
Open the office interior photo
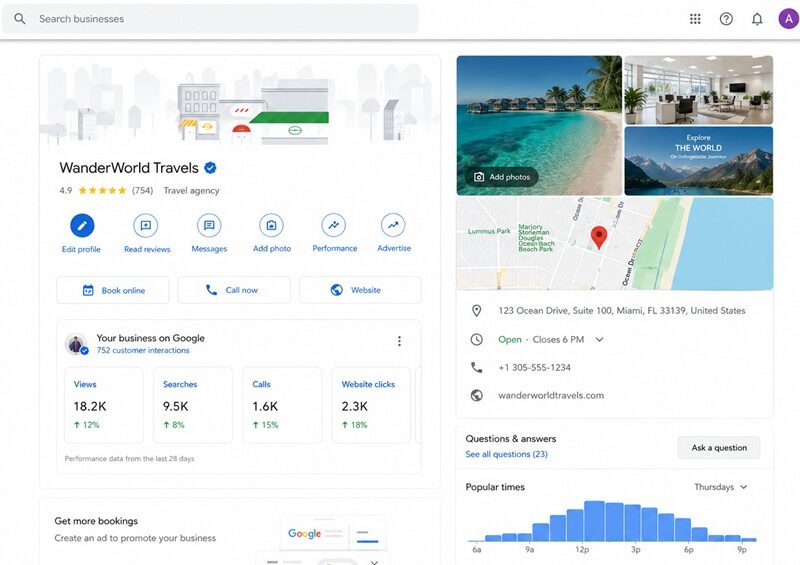[698, 90]
